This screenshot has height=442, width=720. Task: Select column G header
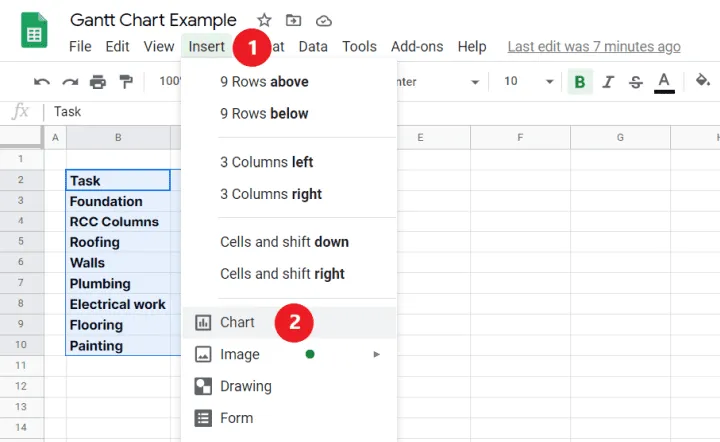[620, 137]
